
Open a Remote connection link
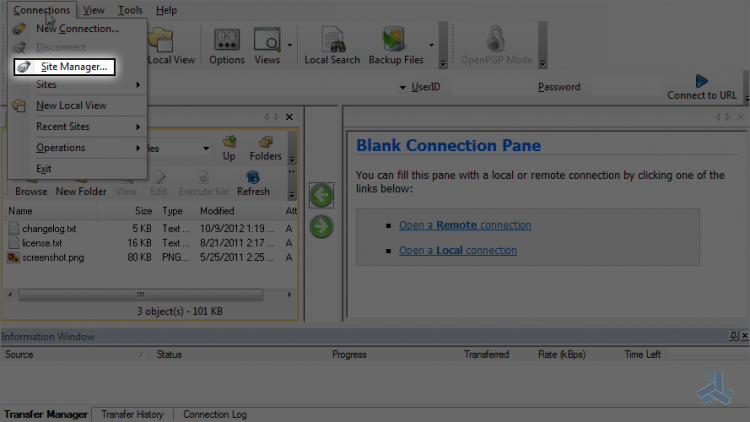[465, 225]
